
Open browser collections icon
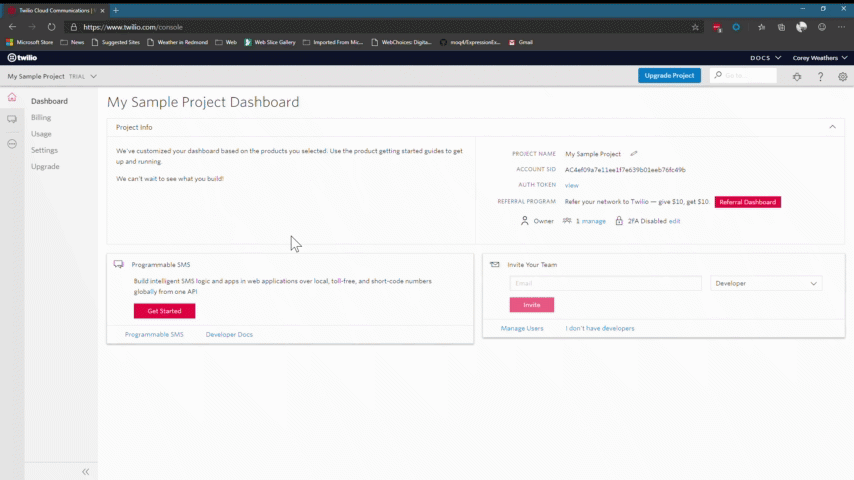(x=781, y=27)
